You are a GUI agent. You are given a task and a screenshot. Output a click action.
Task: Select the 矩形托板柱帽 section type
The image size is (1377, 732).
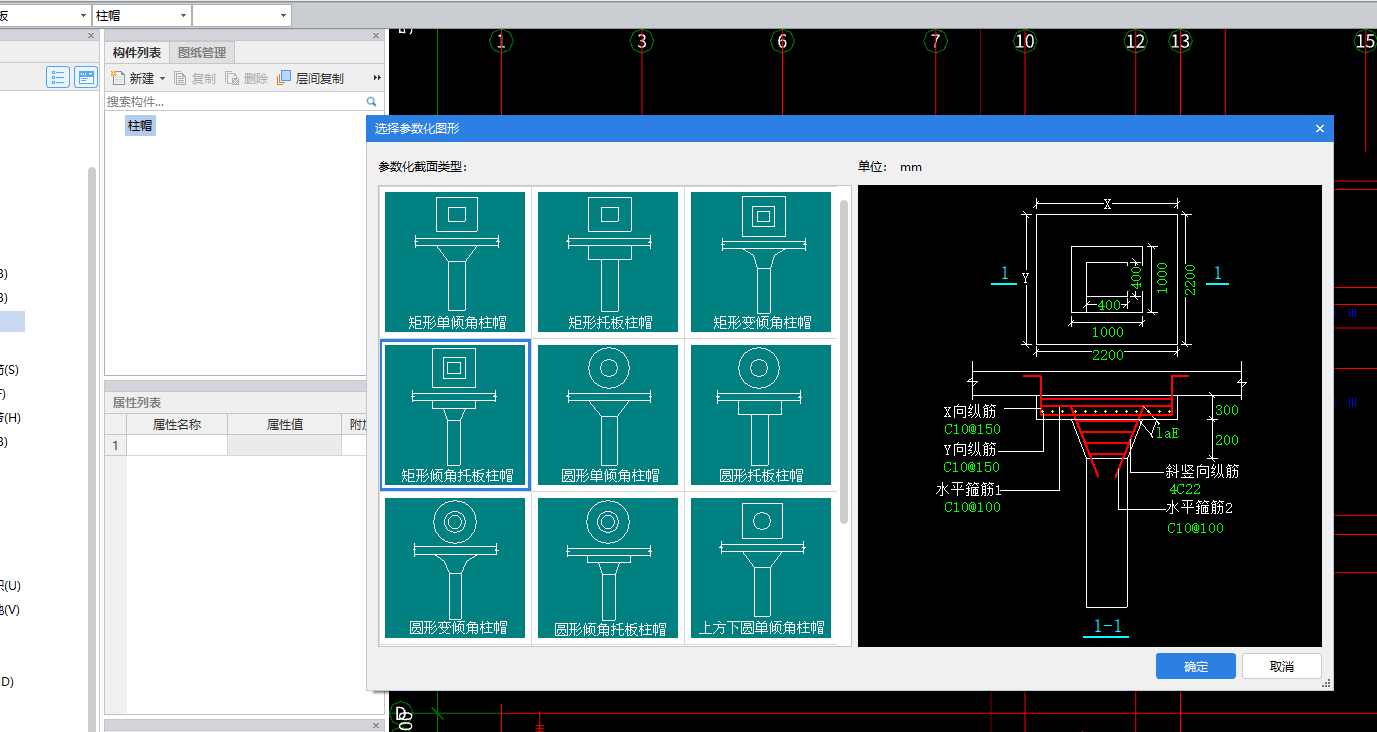pos(608,262)
